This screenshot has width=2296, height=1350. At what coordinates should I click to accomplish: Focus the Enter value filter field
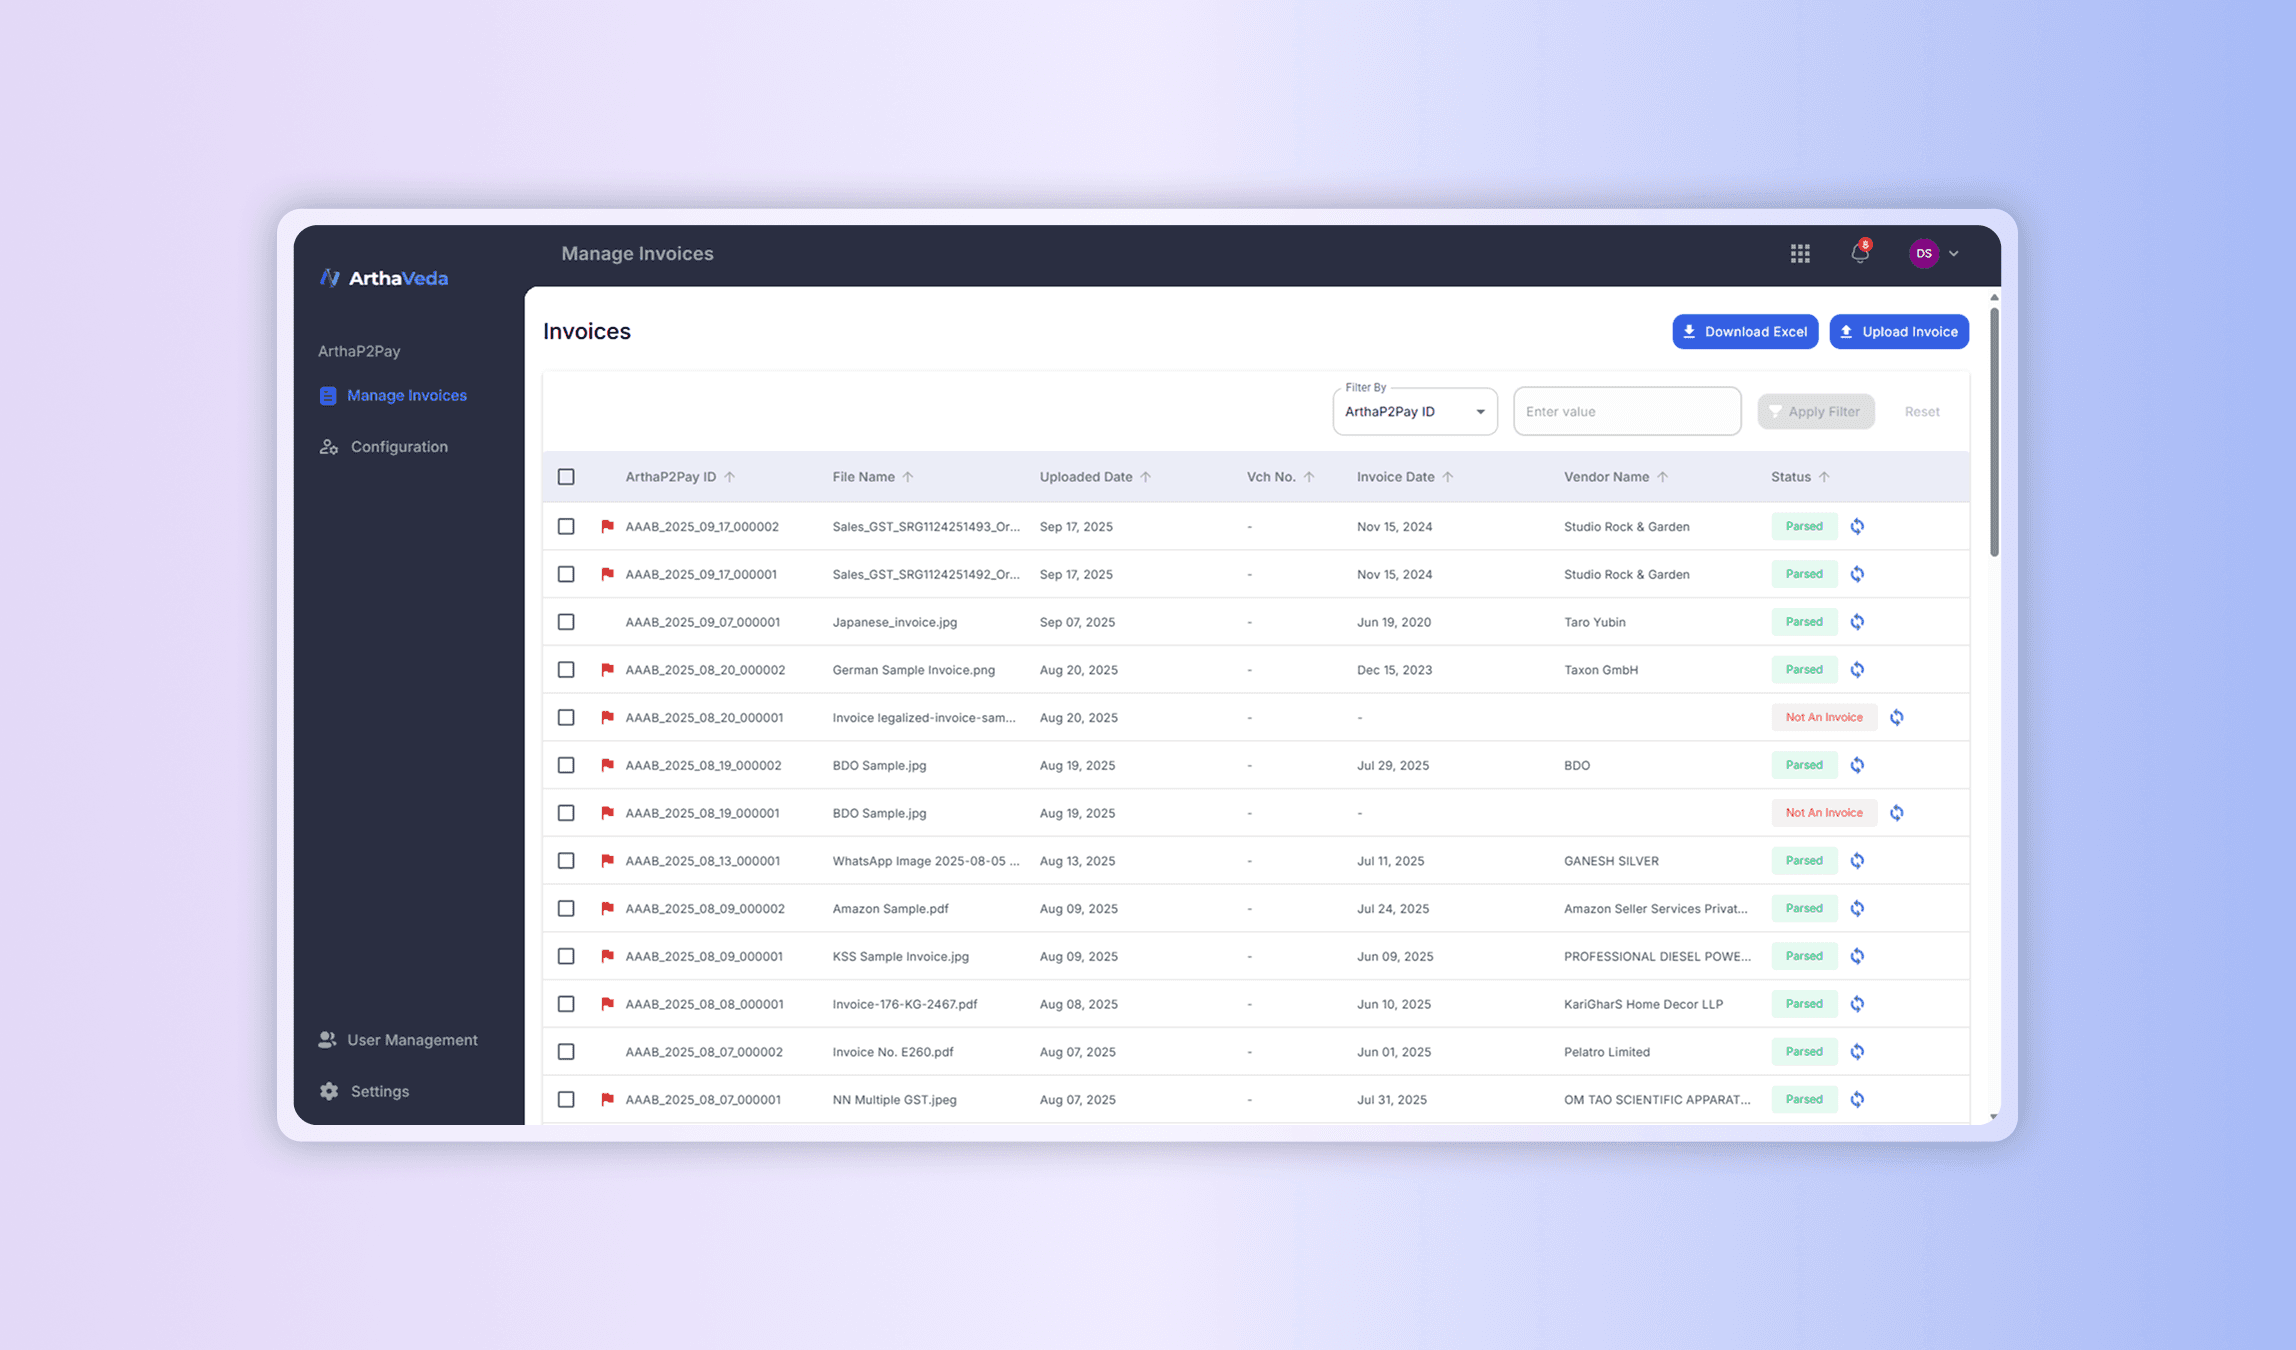tap(1626, 412)
